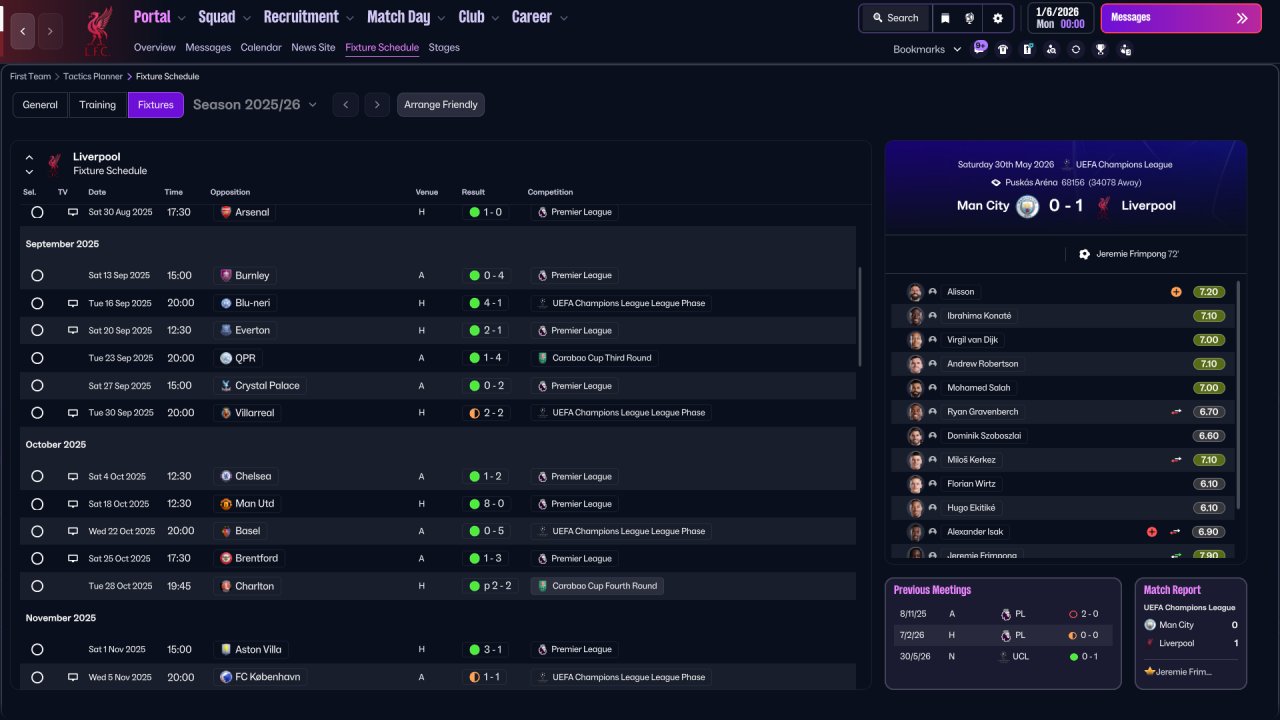Click the goal ball icon beside Jeremie Frimpong 72'

[x=1084, y=254]
